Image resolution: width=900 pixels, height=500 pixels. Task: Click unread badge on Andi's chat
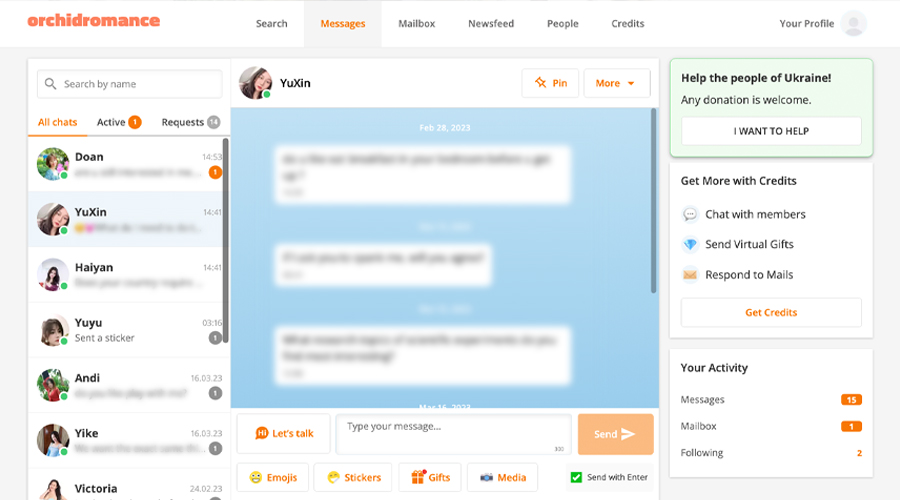215,393
